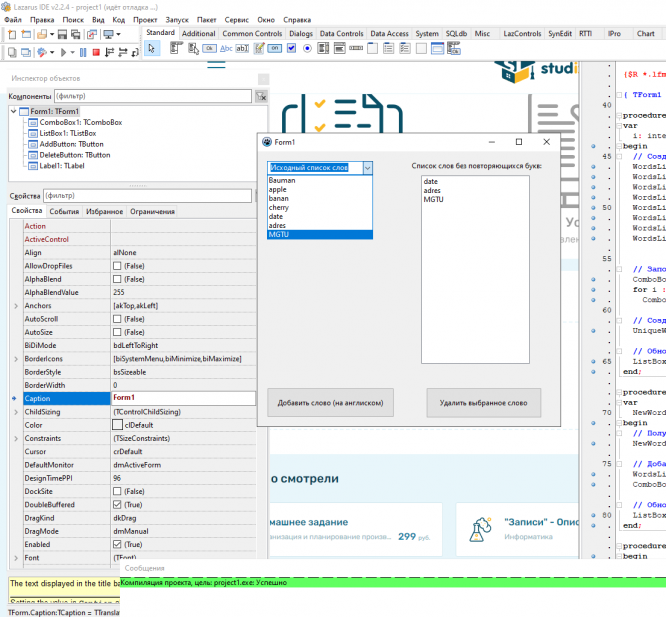666x617 pixels.
Task: Pick the TRadioButton component in palette
Action: click(x=305, y=48)
